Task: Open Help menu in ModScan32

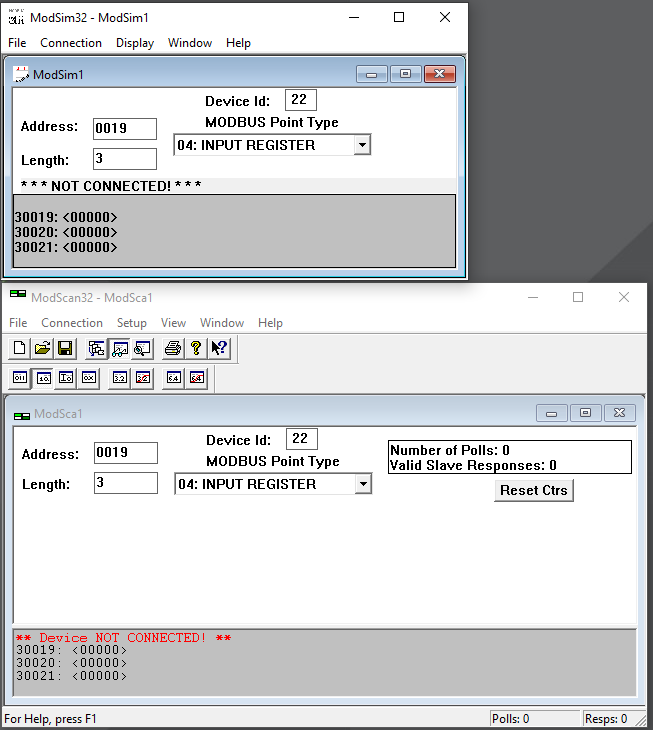Action: pos(270,323)
